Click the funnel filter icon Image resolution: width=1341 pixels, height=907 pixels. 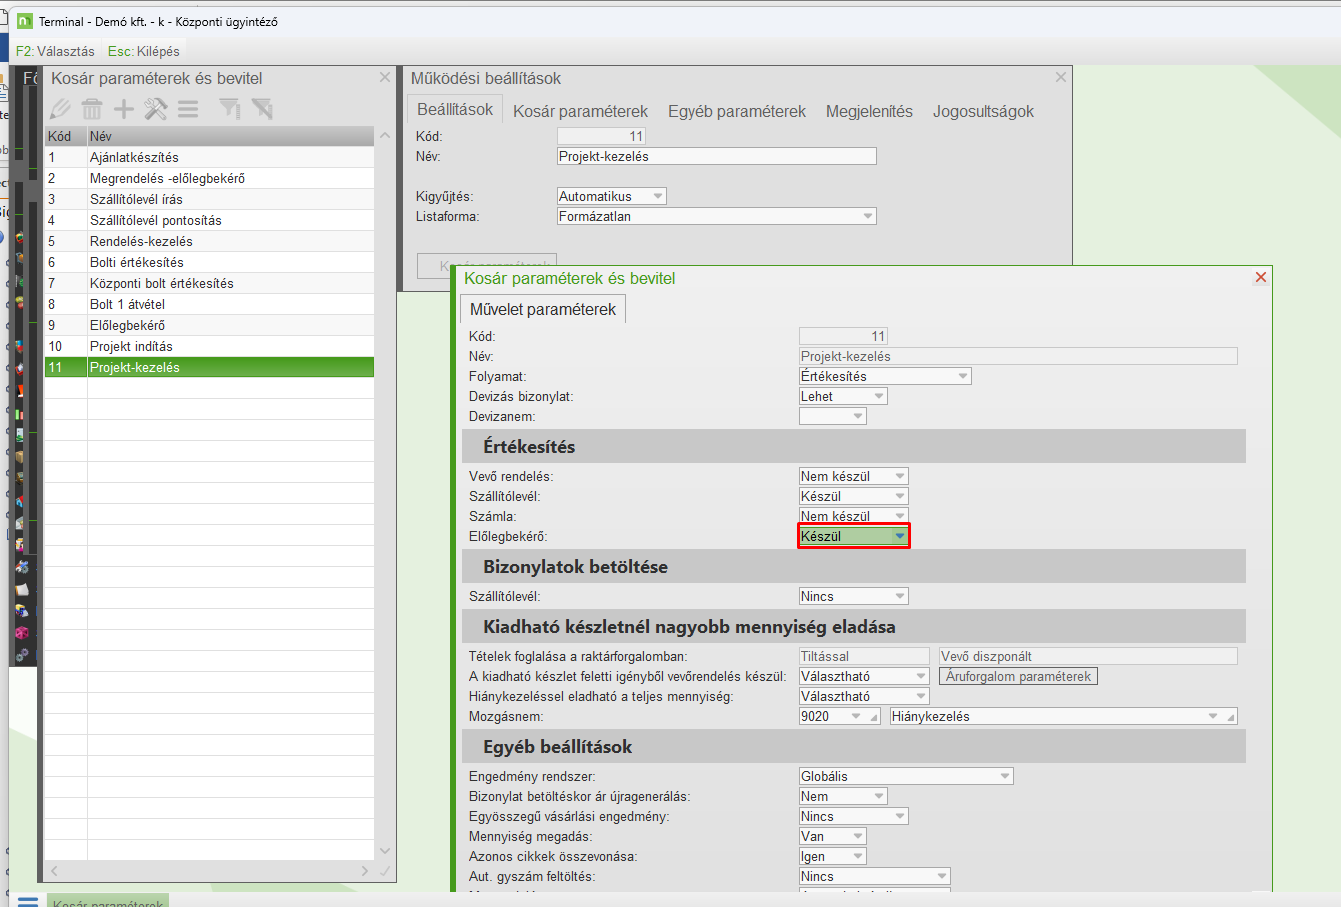(230, 109)
